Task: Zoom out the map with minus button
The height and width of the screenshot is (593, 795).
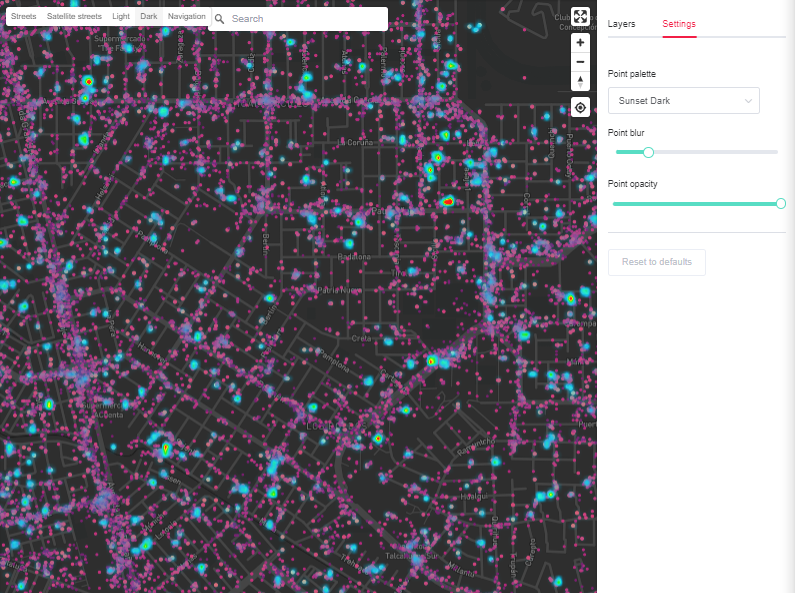Action: pos(580,62)
